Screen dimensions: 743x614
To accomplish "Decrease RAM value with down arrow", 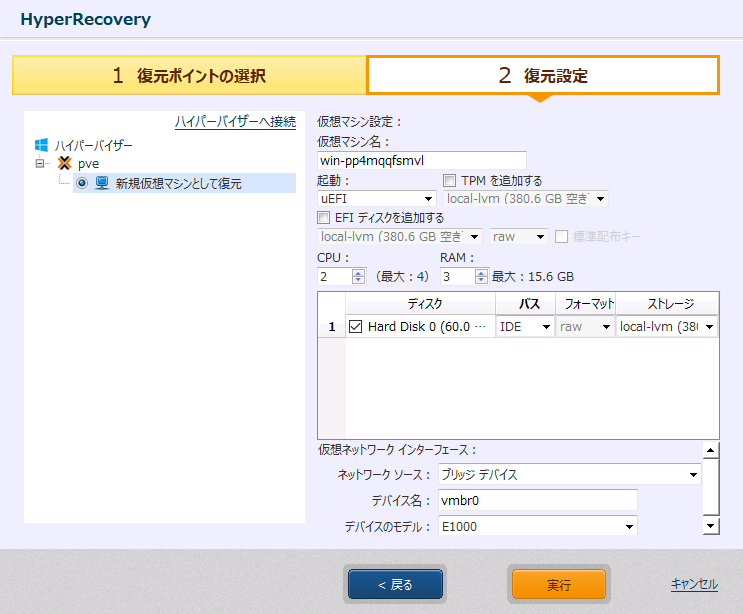I will (x=481, y=280).
